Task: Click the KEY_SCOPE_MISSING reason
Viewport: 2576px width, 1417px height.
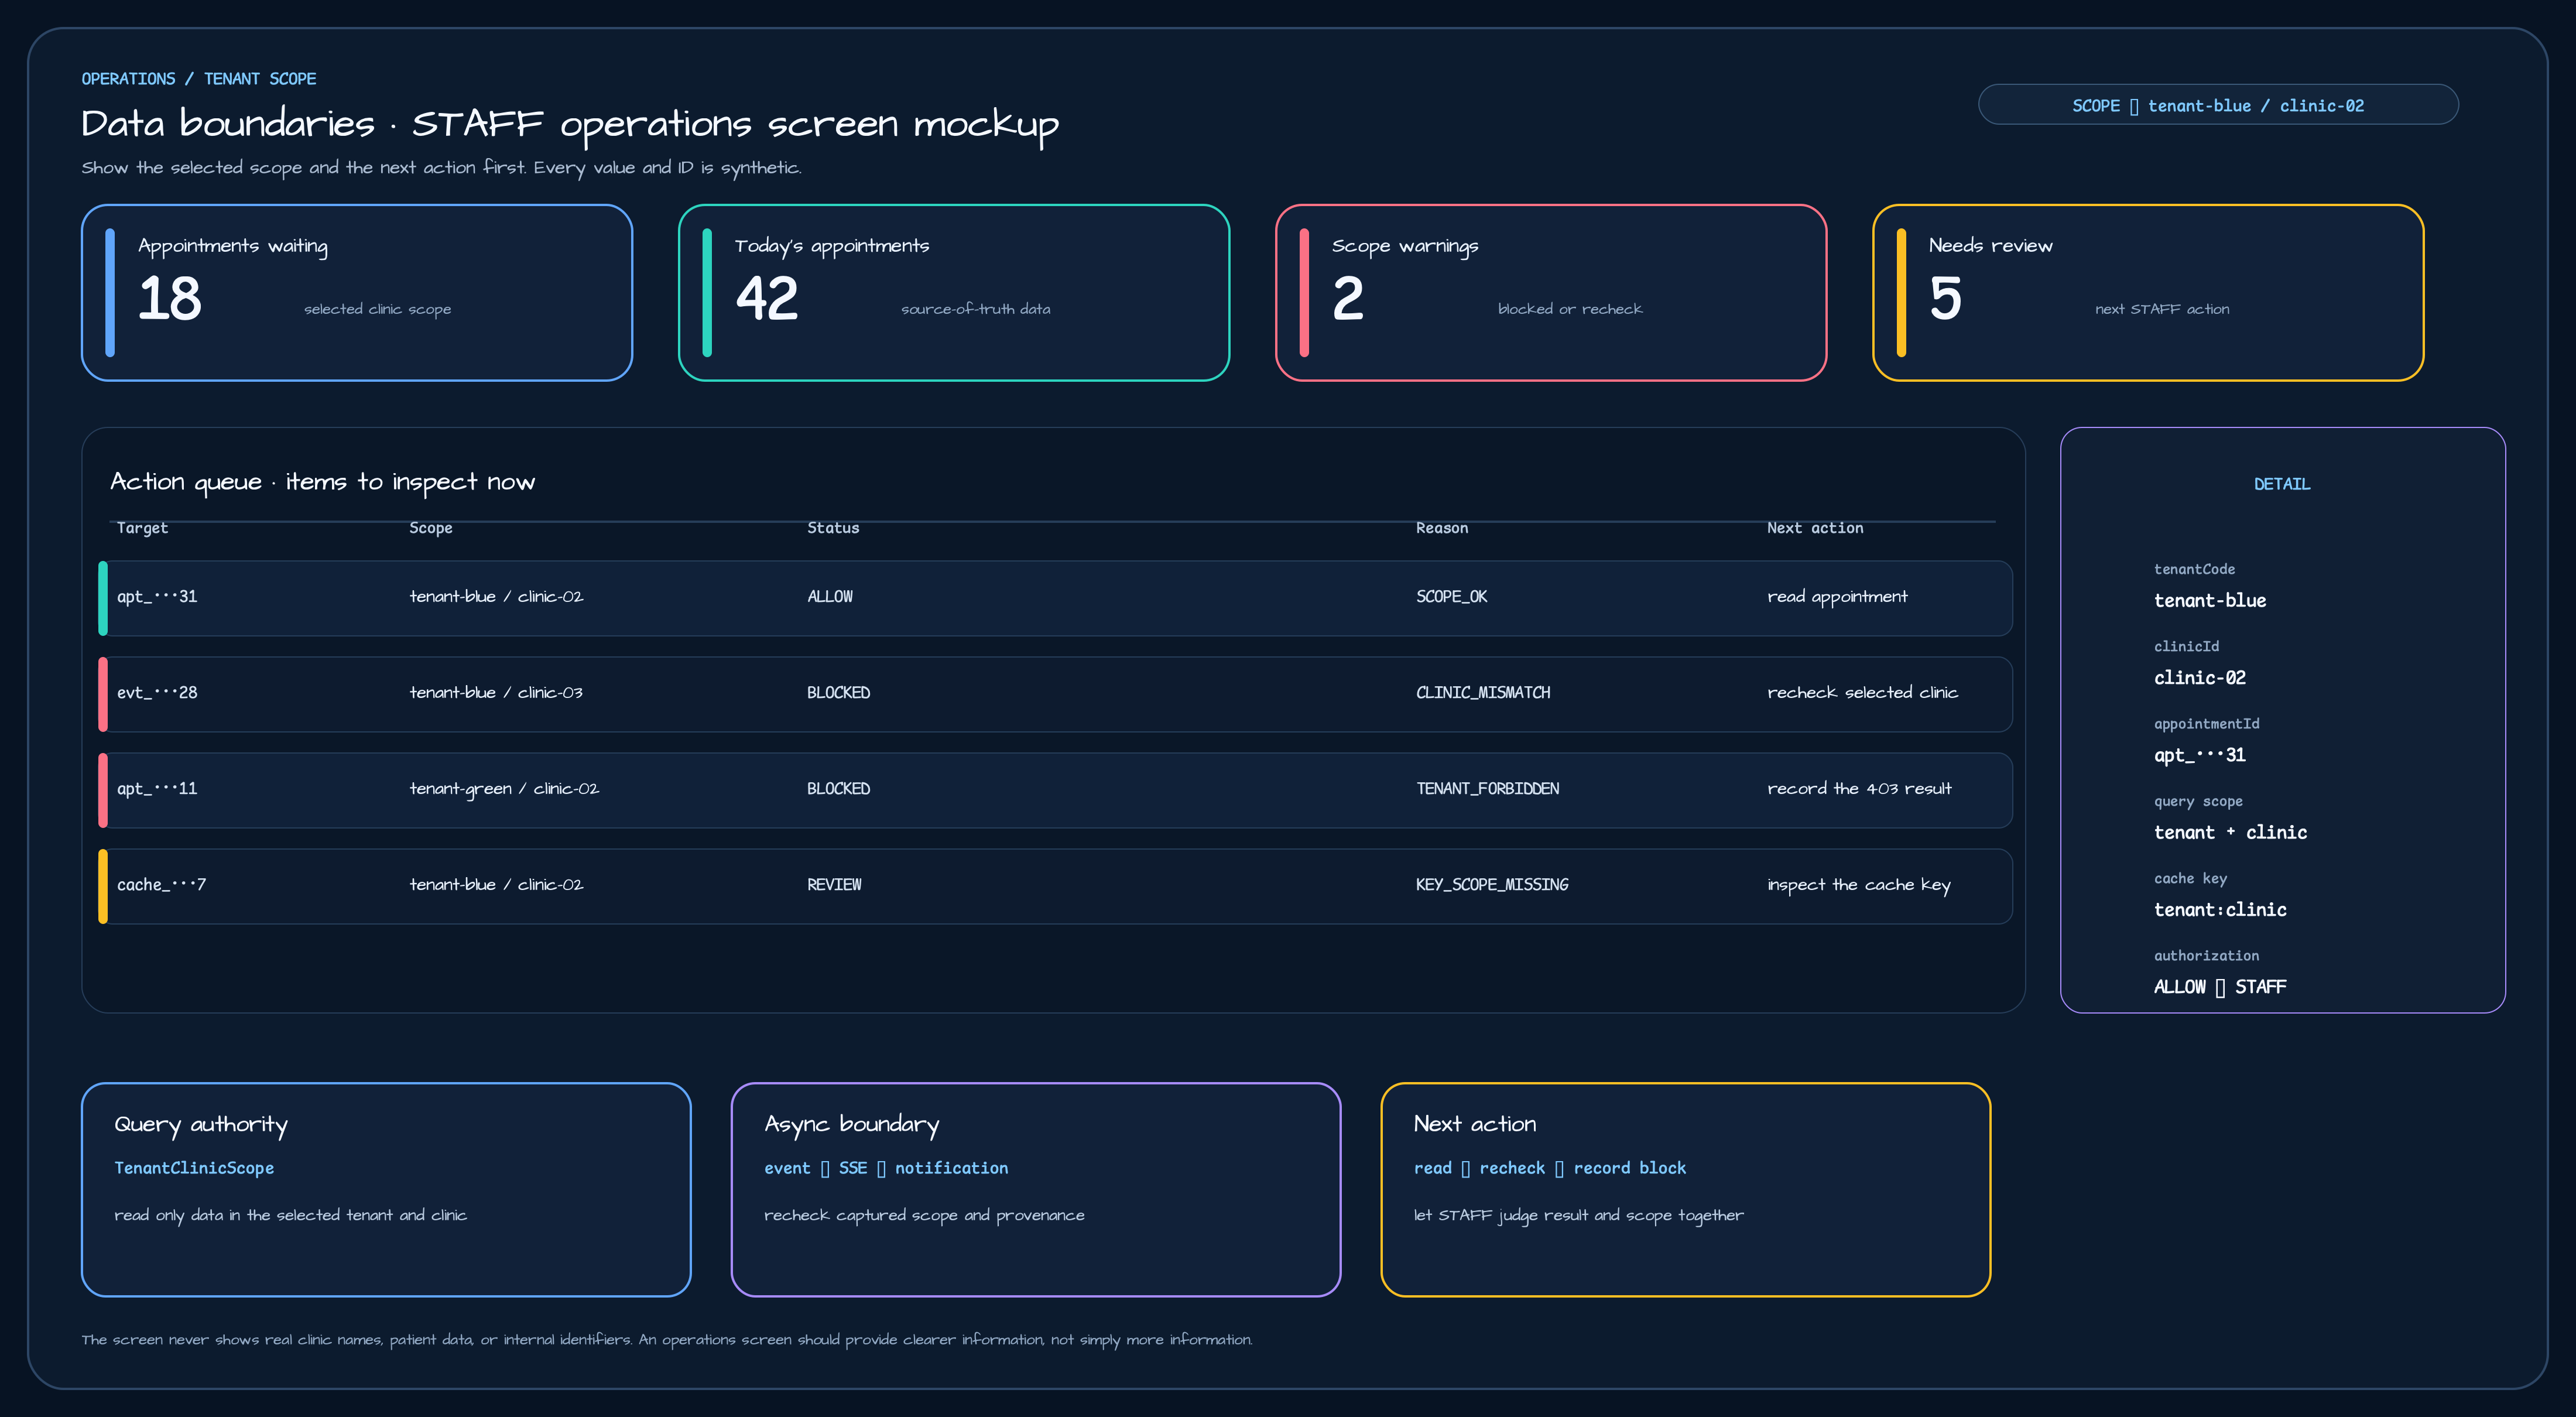Action: click(1492, 885)
